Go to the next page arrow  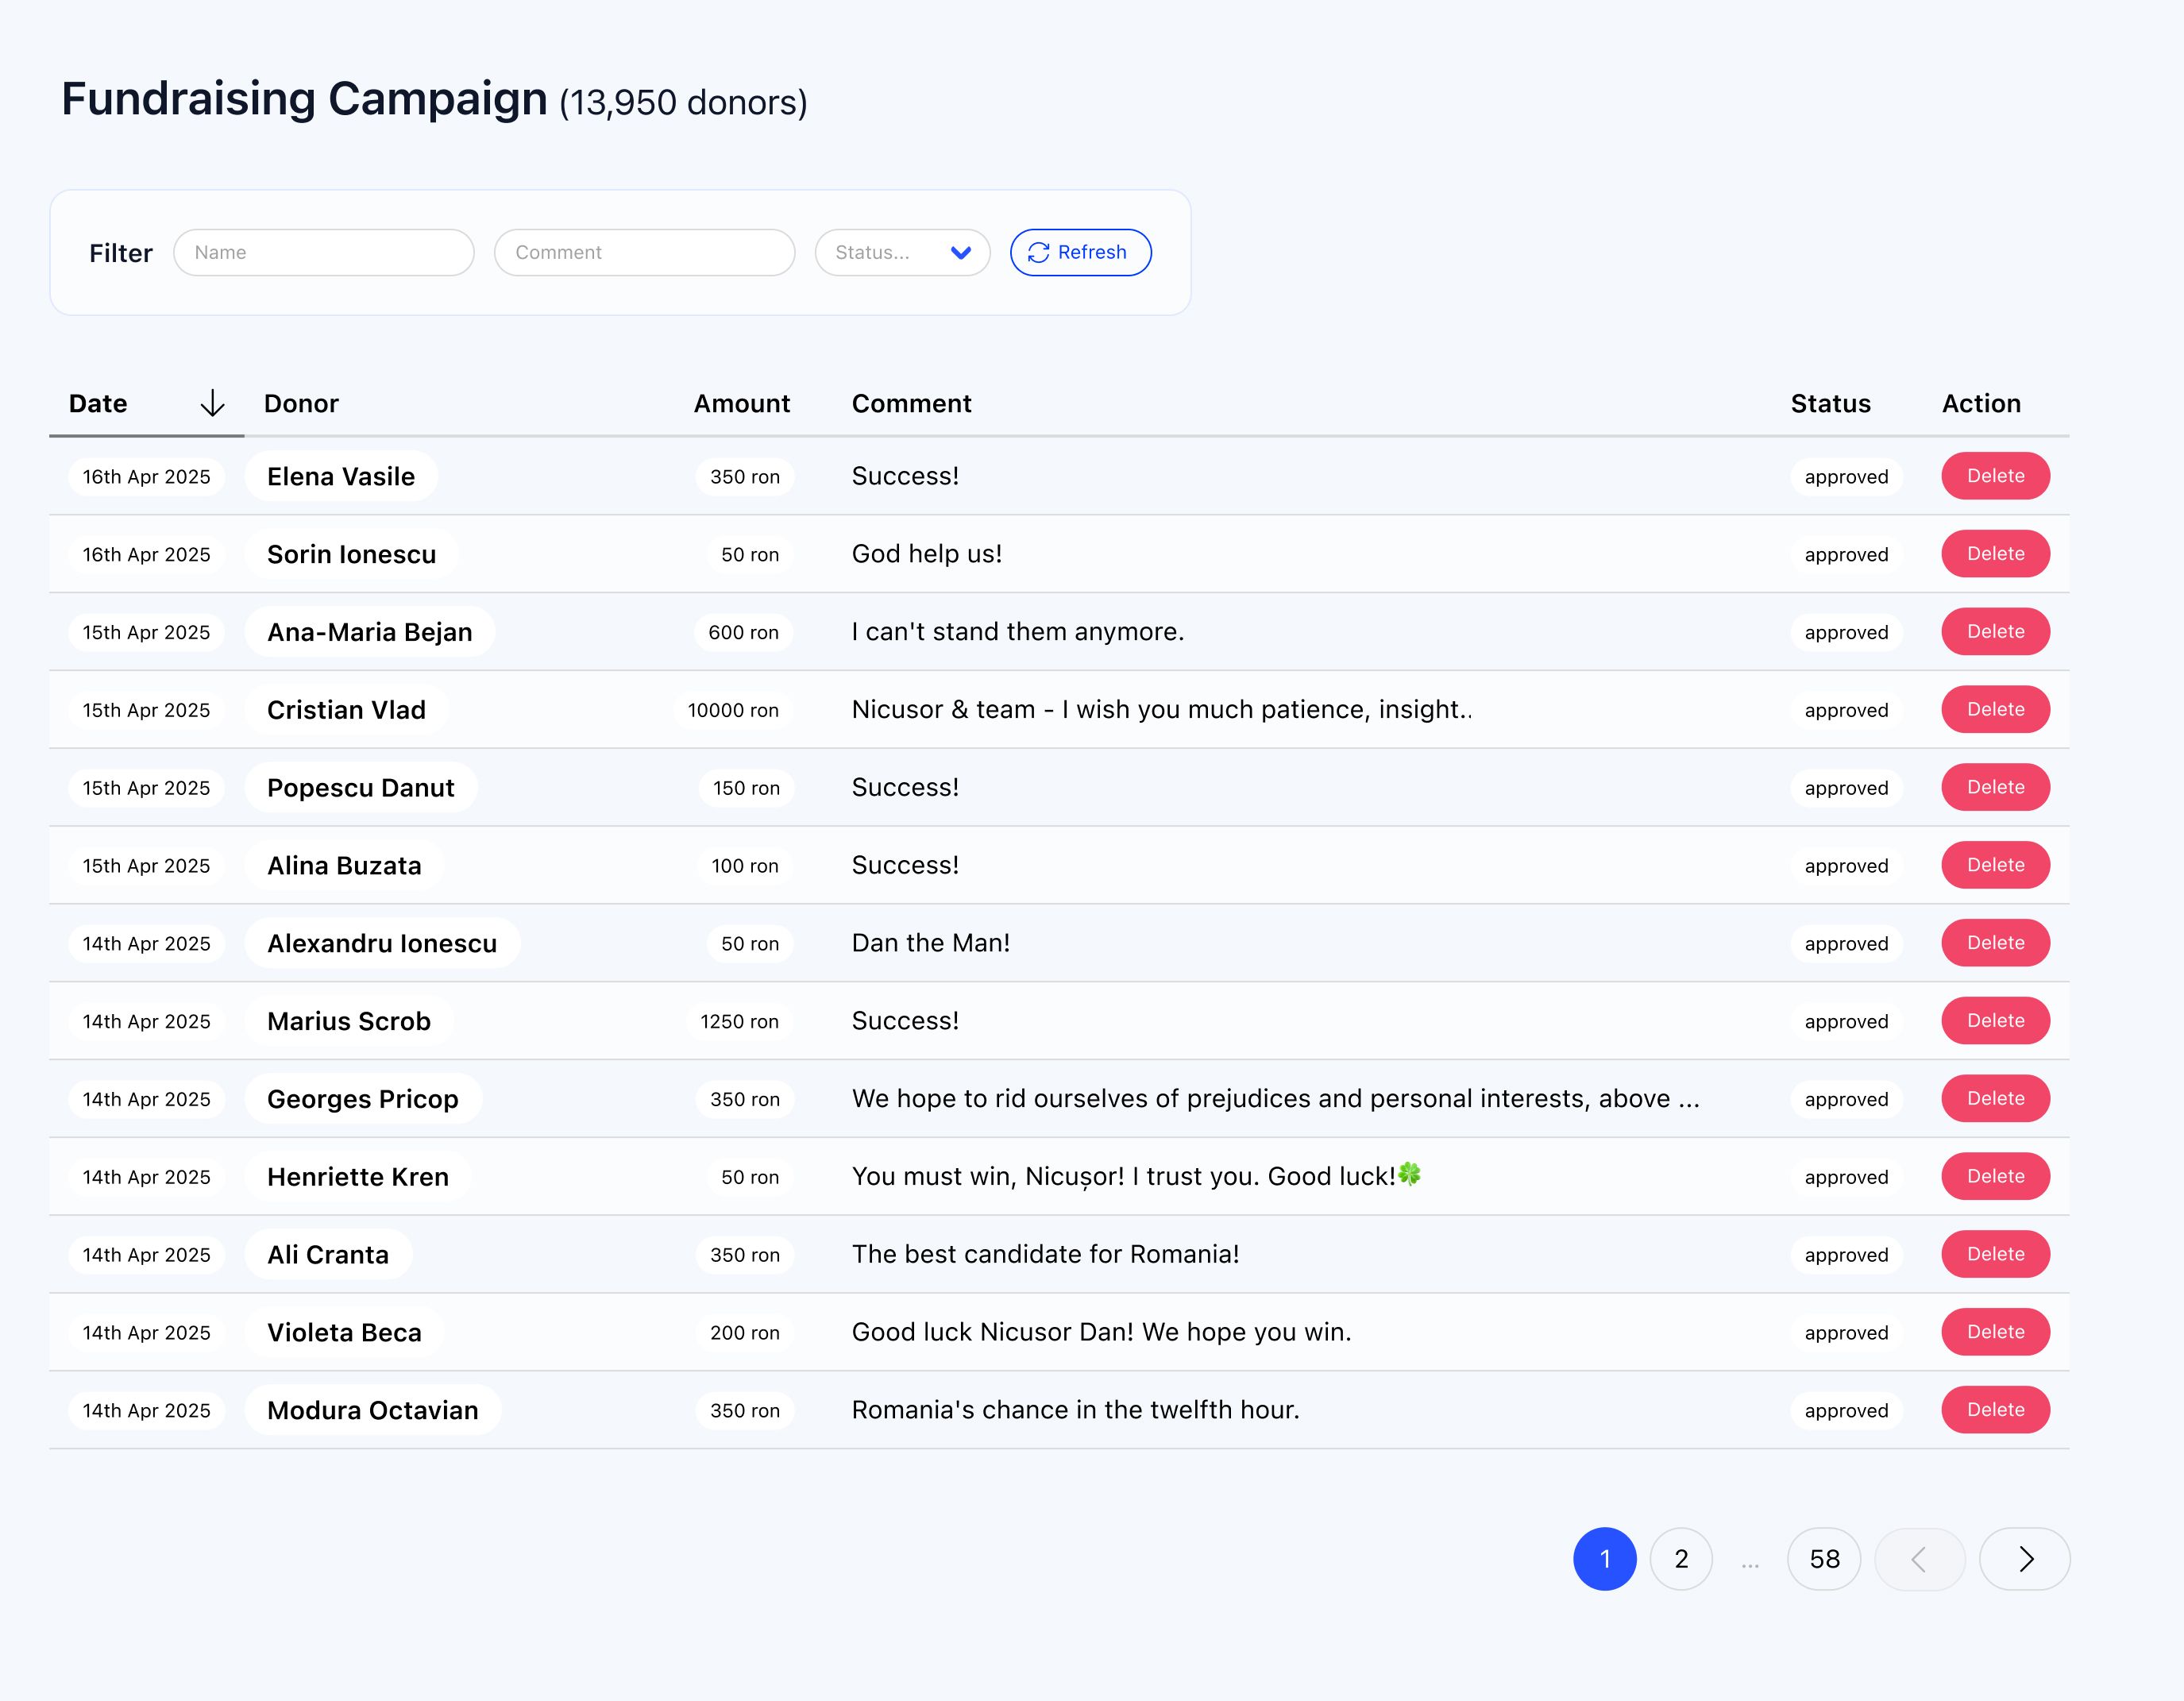2024,1559
